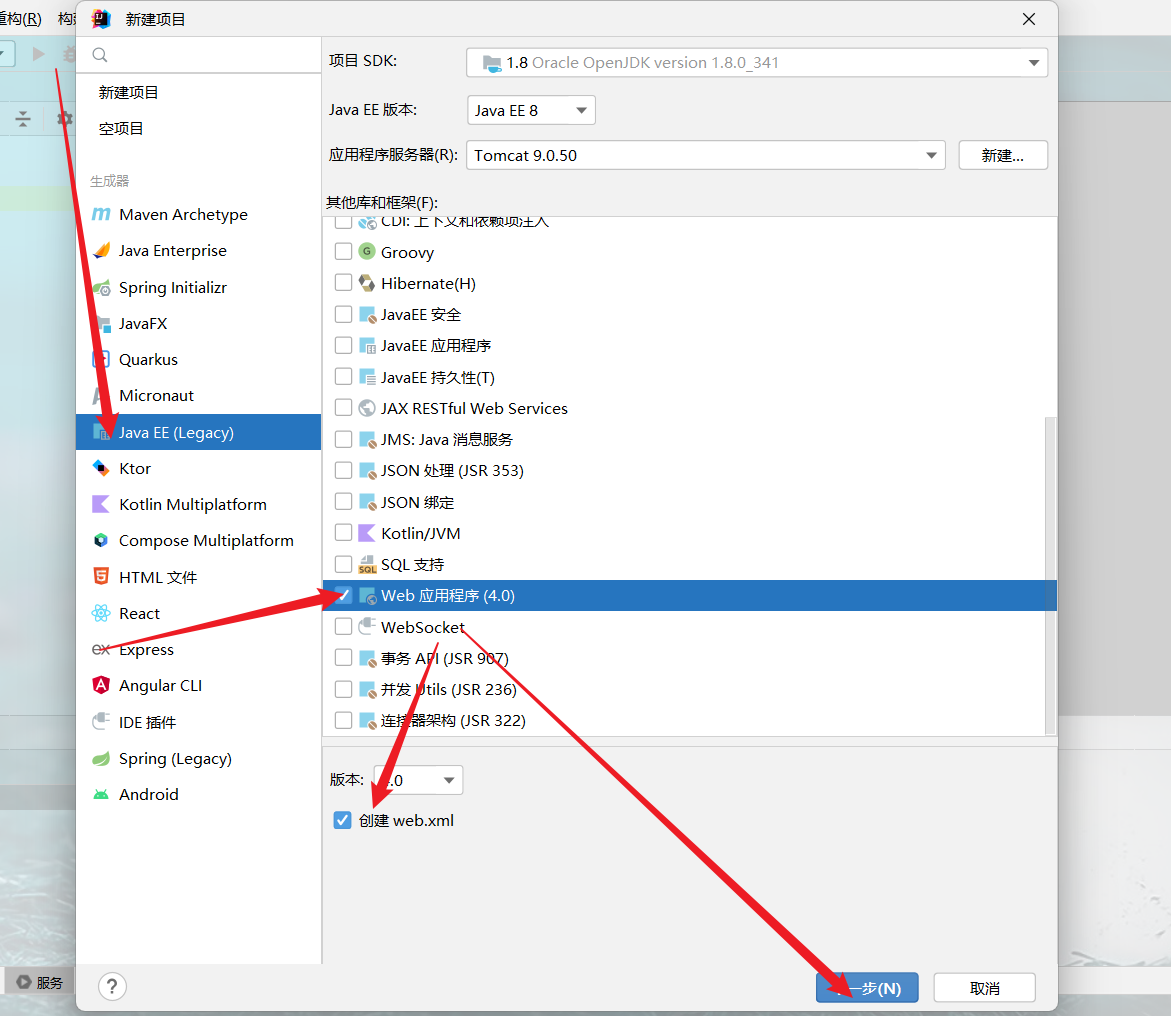Click the Quarkus generator icon
Screen dimensions: 1171x1016
coord(101,359)
